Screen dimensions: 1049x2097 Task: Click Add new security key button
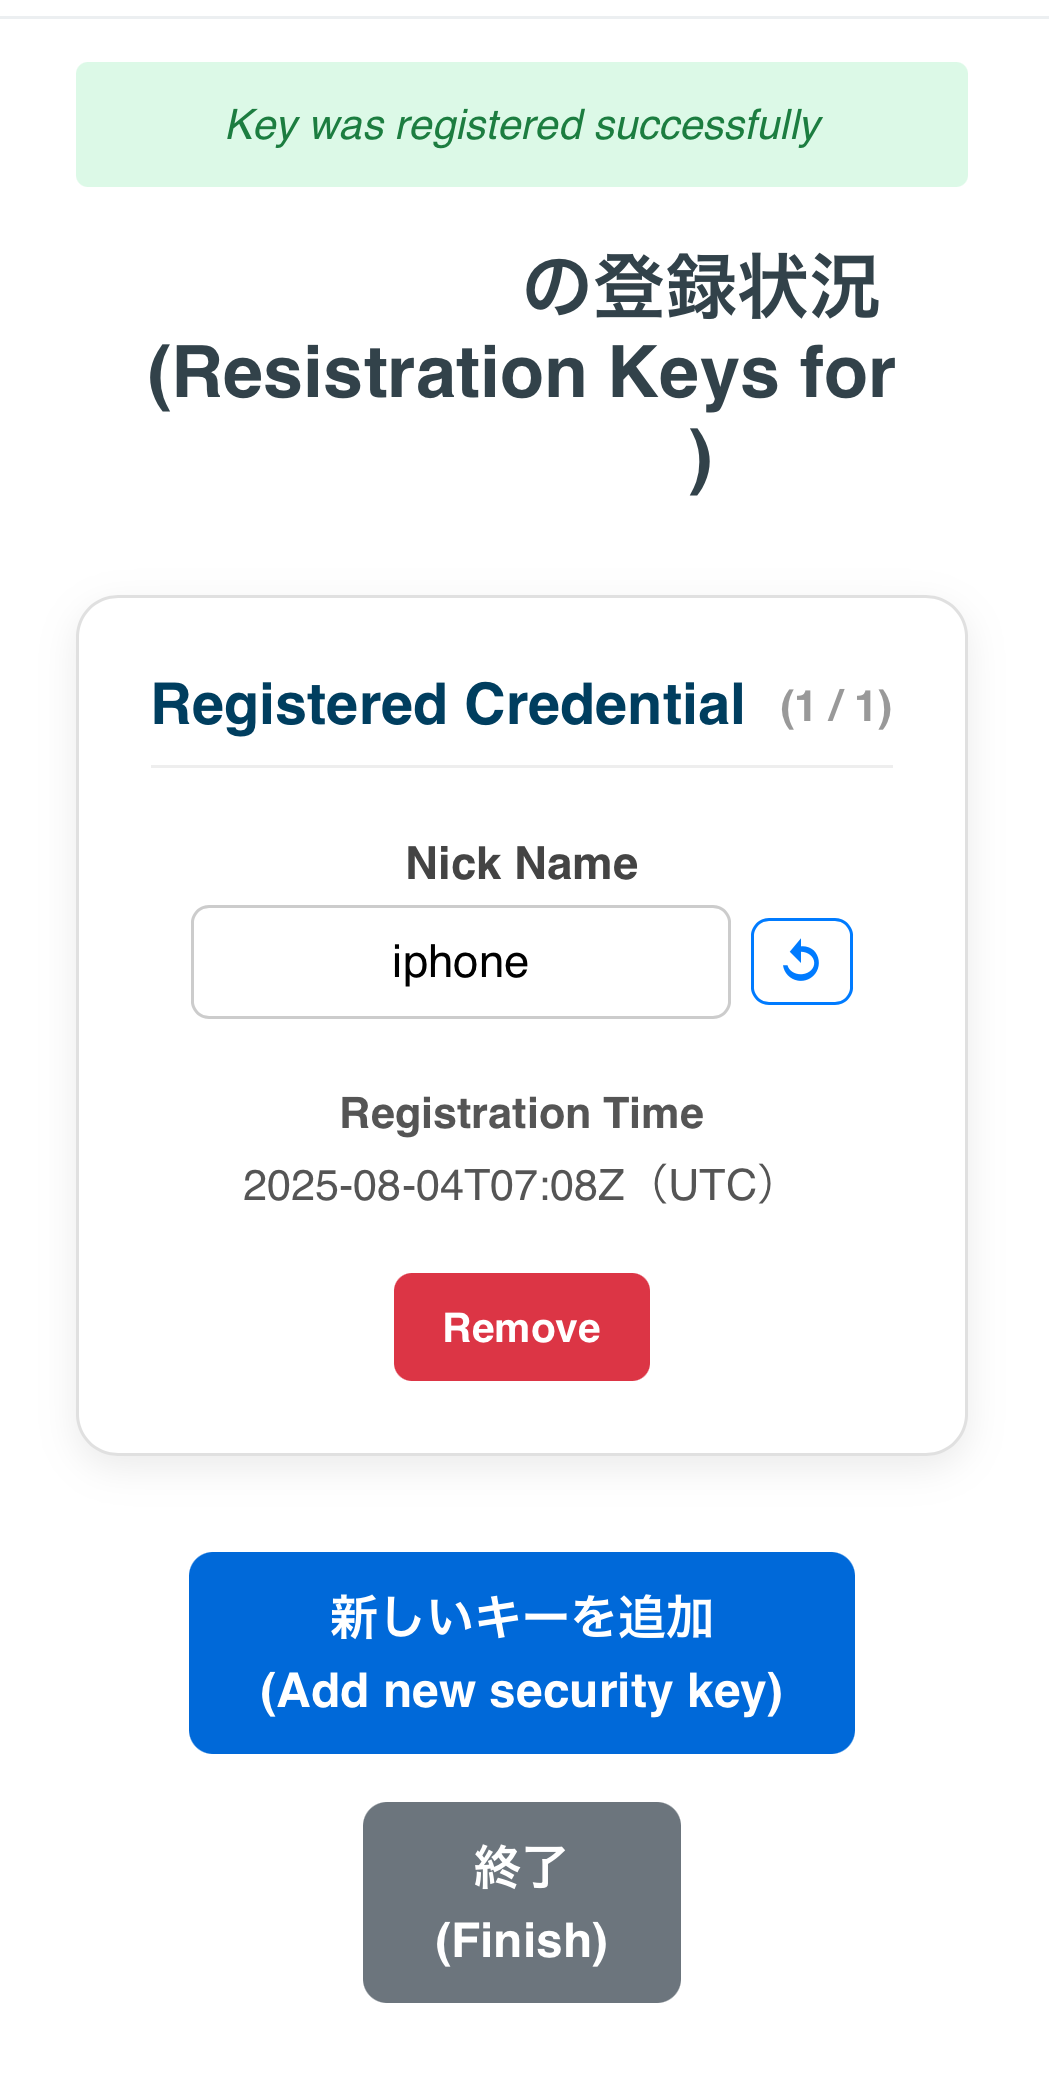click(521, 1652)
